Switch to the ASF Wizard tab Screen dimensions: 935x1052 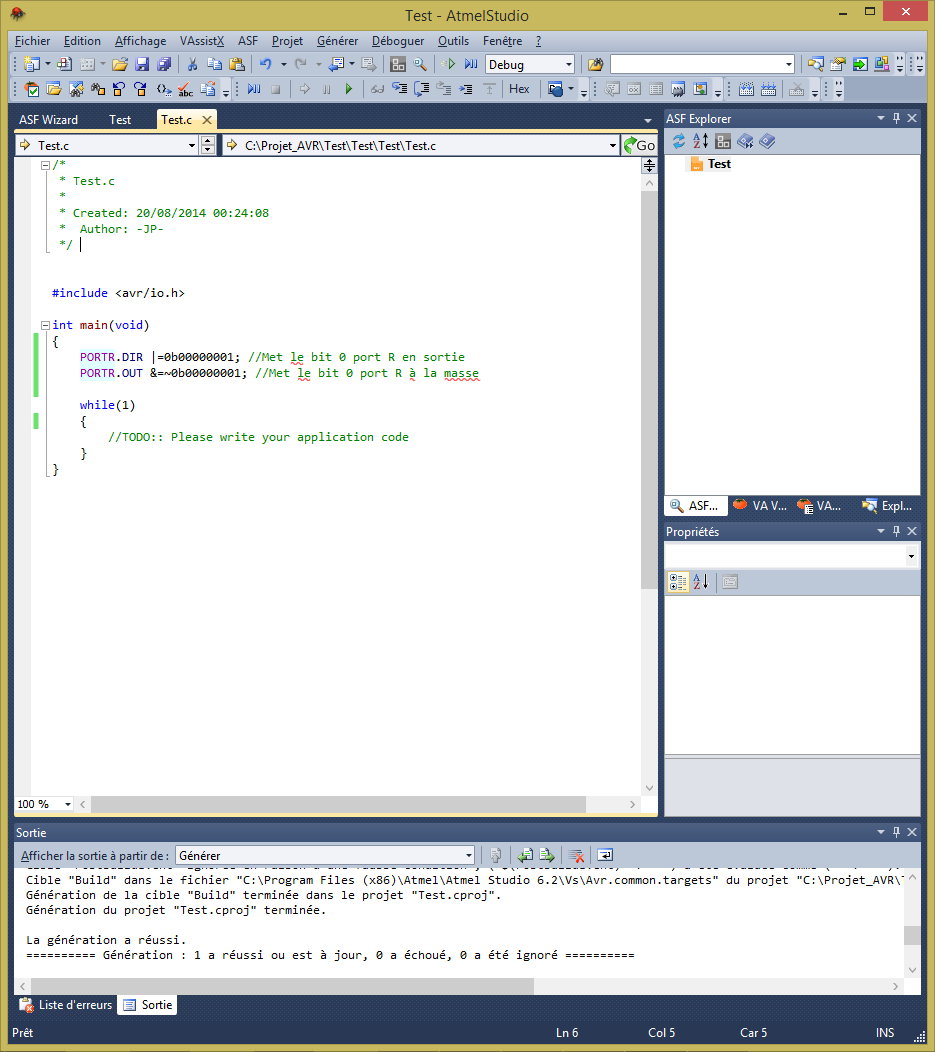click(x=48, y=119)
